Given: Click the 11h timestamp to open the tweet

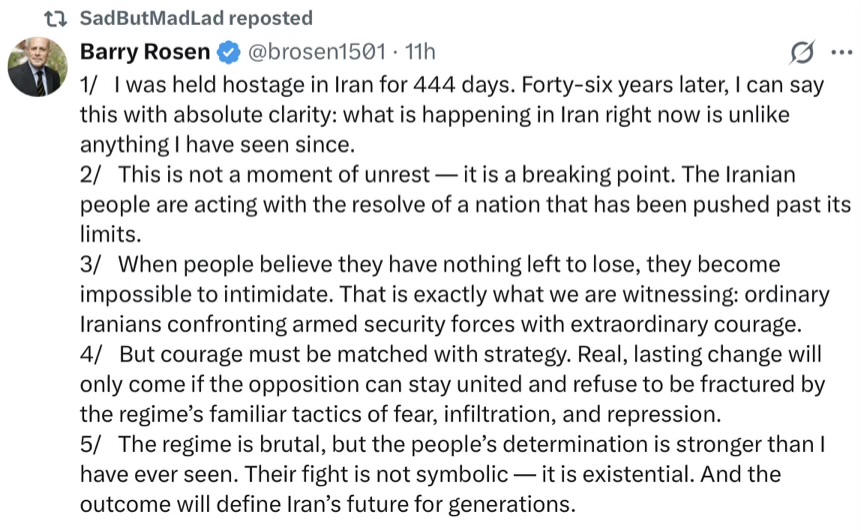Looking at the screenshot, I should point(414,51).
